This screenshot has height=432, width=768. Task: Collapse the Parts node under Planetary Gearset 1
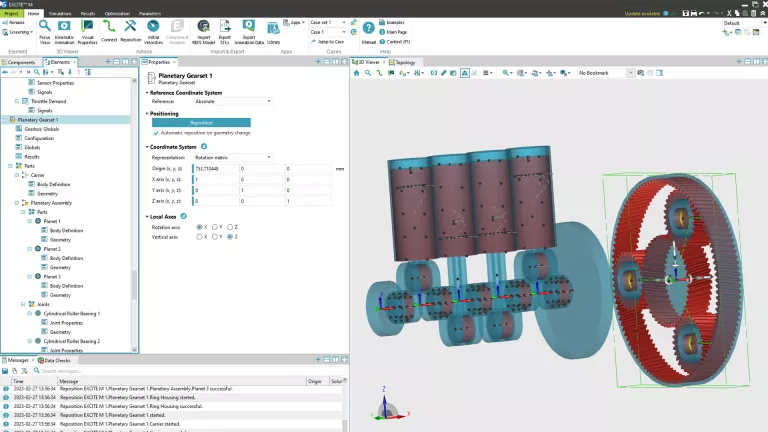pyautogui.click(x=10, y=166)
